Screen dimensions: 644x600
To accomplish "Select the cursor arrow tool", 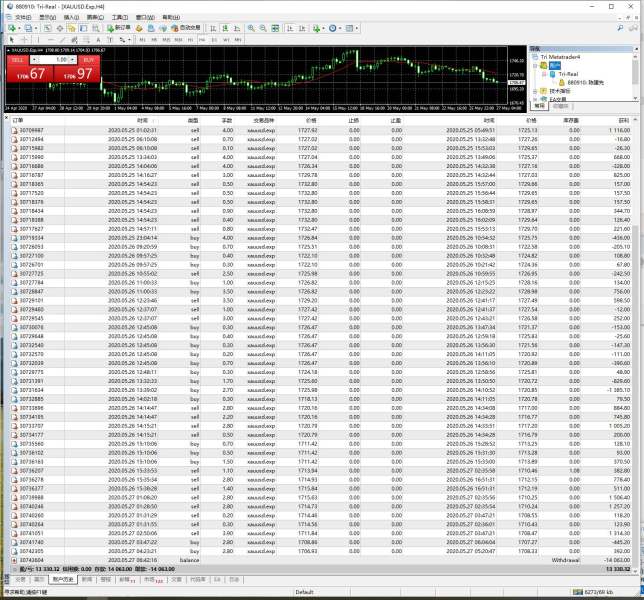I will [x=12, y=39].
